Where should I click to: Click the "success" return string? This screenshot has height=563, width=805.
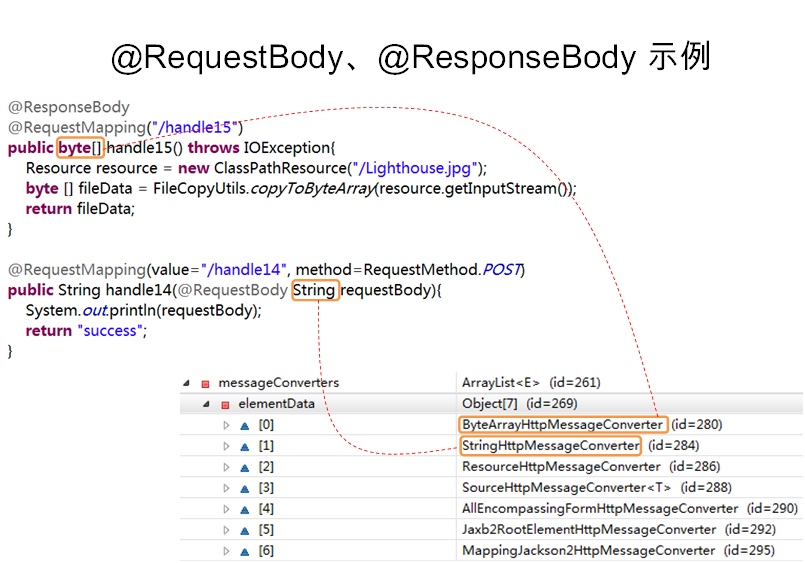coord(110,331)
